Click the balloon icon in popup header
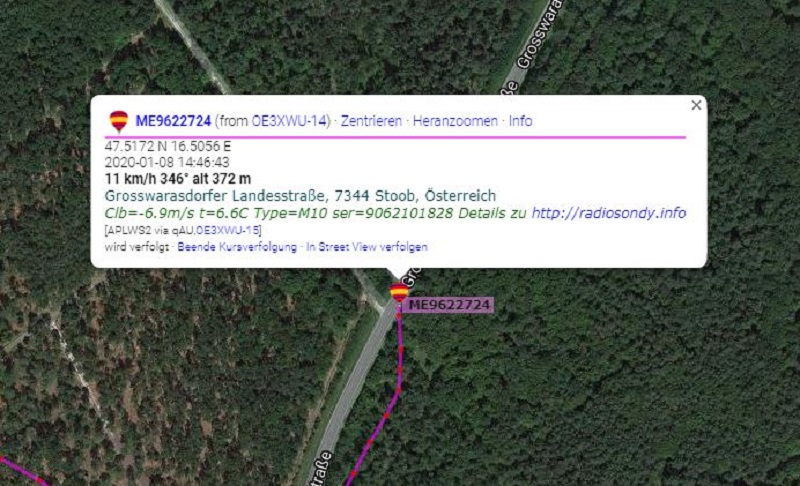 click(119, 121)
